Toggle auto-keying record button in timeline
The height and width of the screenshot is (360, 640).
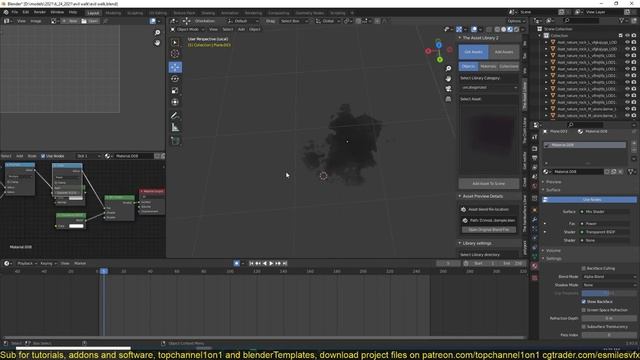(x=237, y=263)
